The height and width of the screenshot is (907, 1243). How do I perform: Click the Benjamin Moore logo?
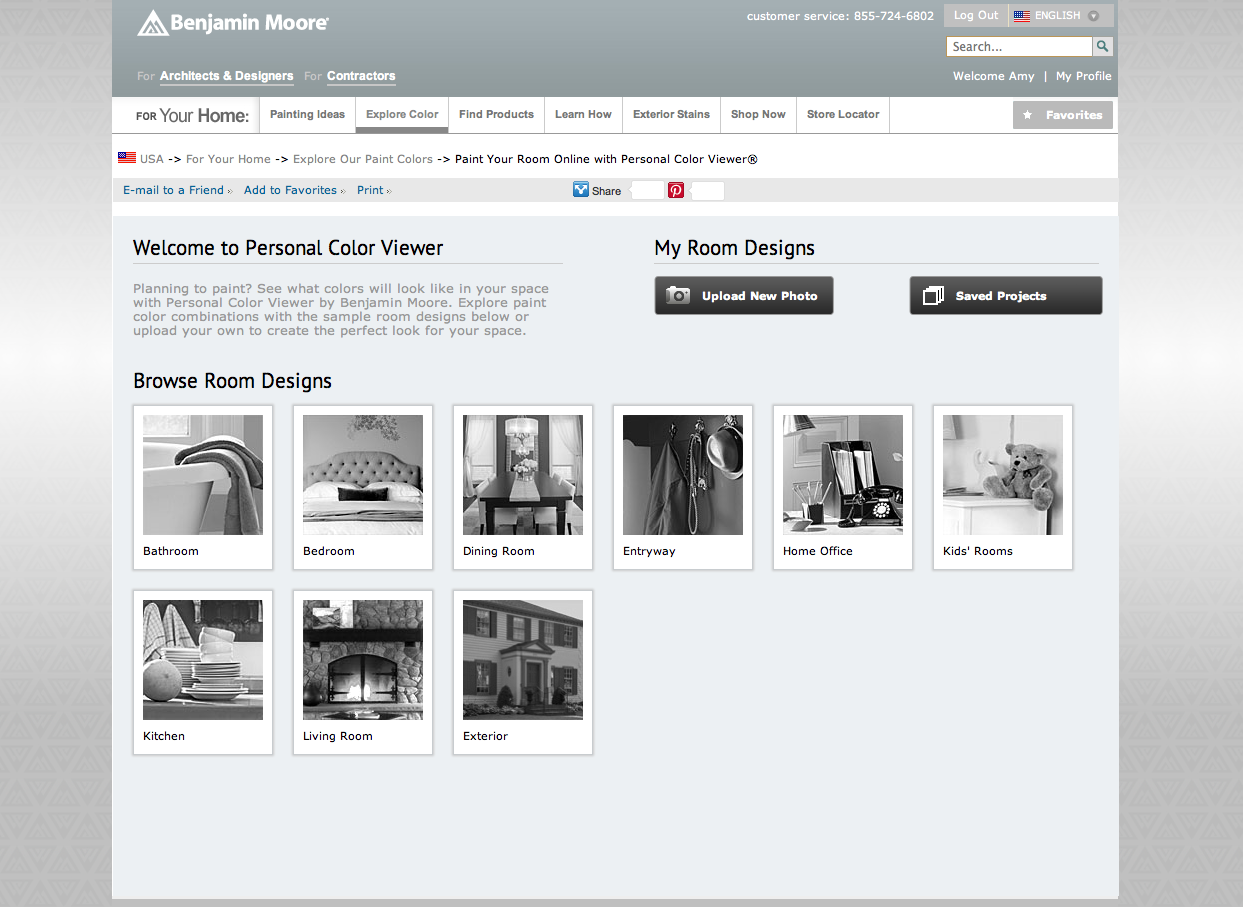coord(232,23)
